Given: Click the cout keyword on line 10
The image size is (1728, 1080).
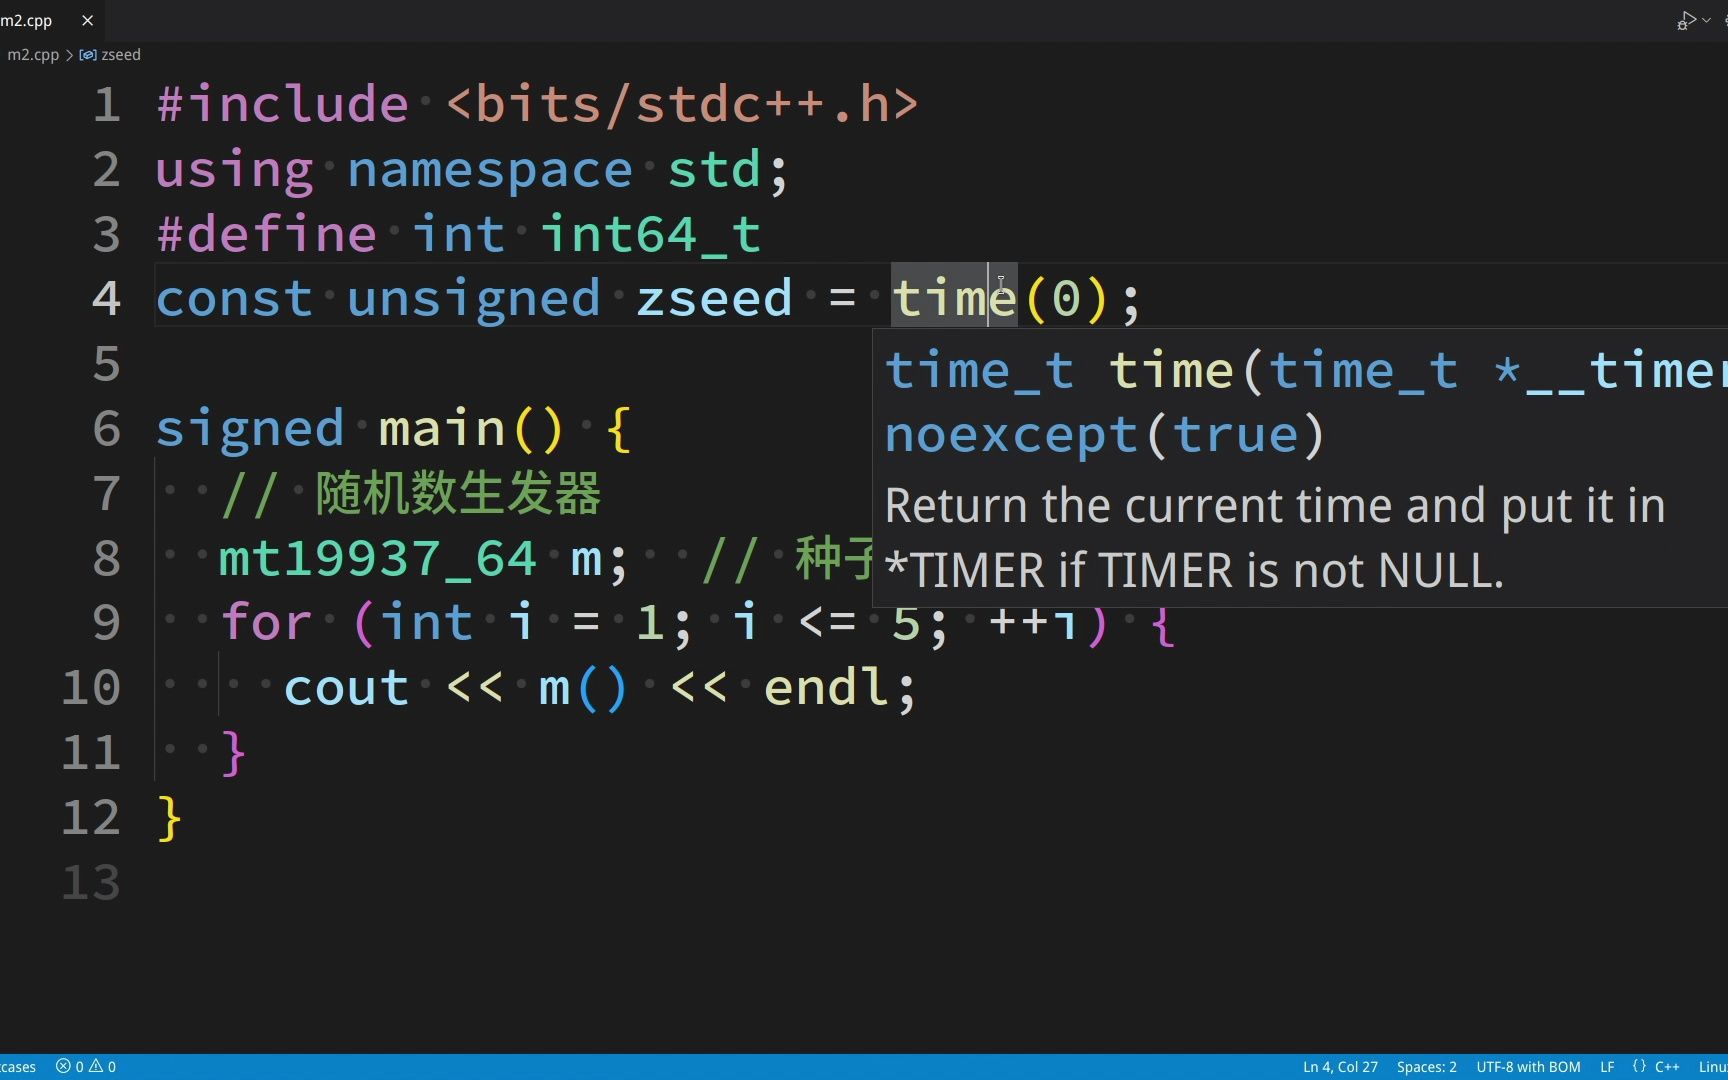Looking at the screenshot, I should point(346,688).
